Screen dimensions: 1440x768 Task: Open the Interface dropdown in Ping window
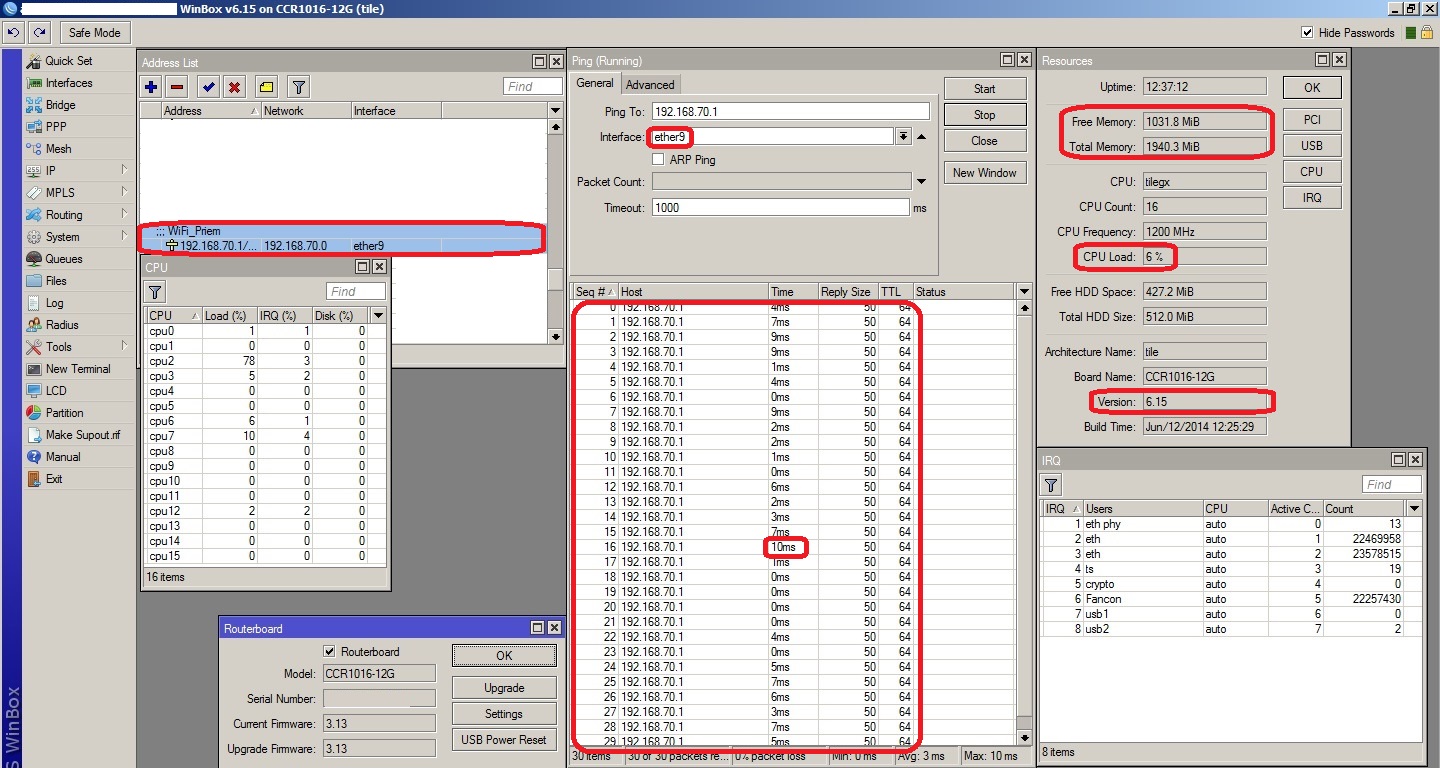(x=904, y=137)
